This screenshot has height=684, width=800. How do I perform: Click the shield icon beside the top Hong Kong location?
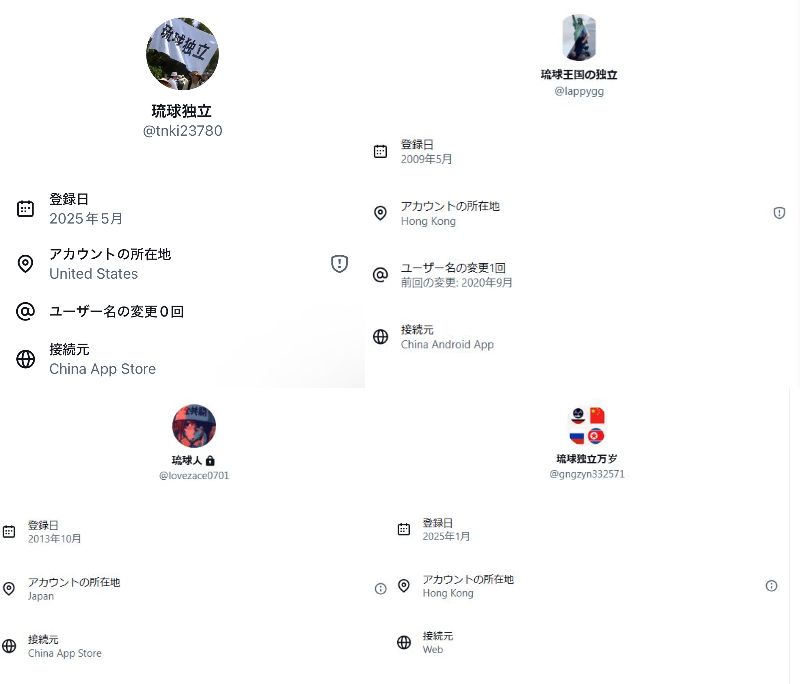[779, 213]
